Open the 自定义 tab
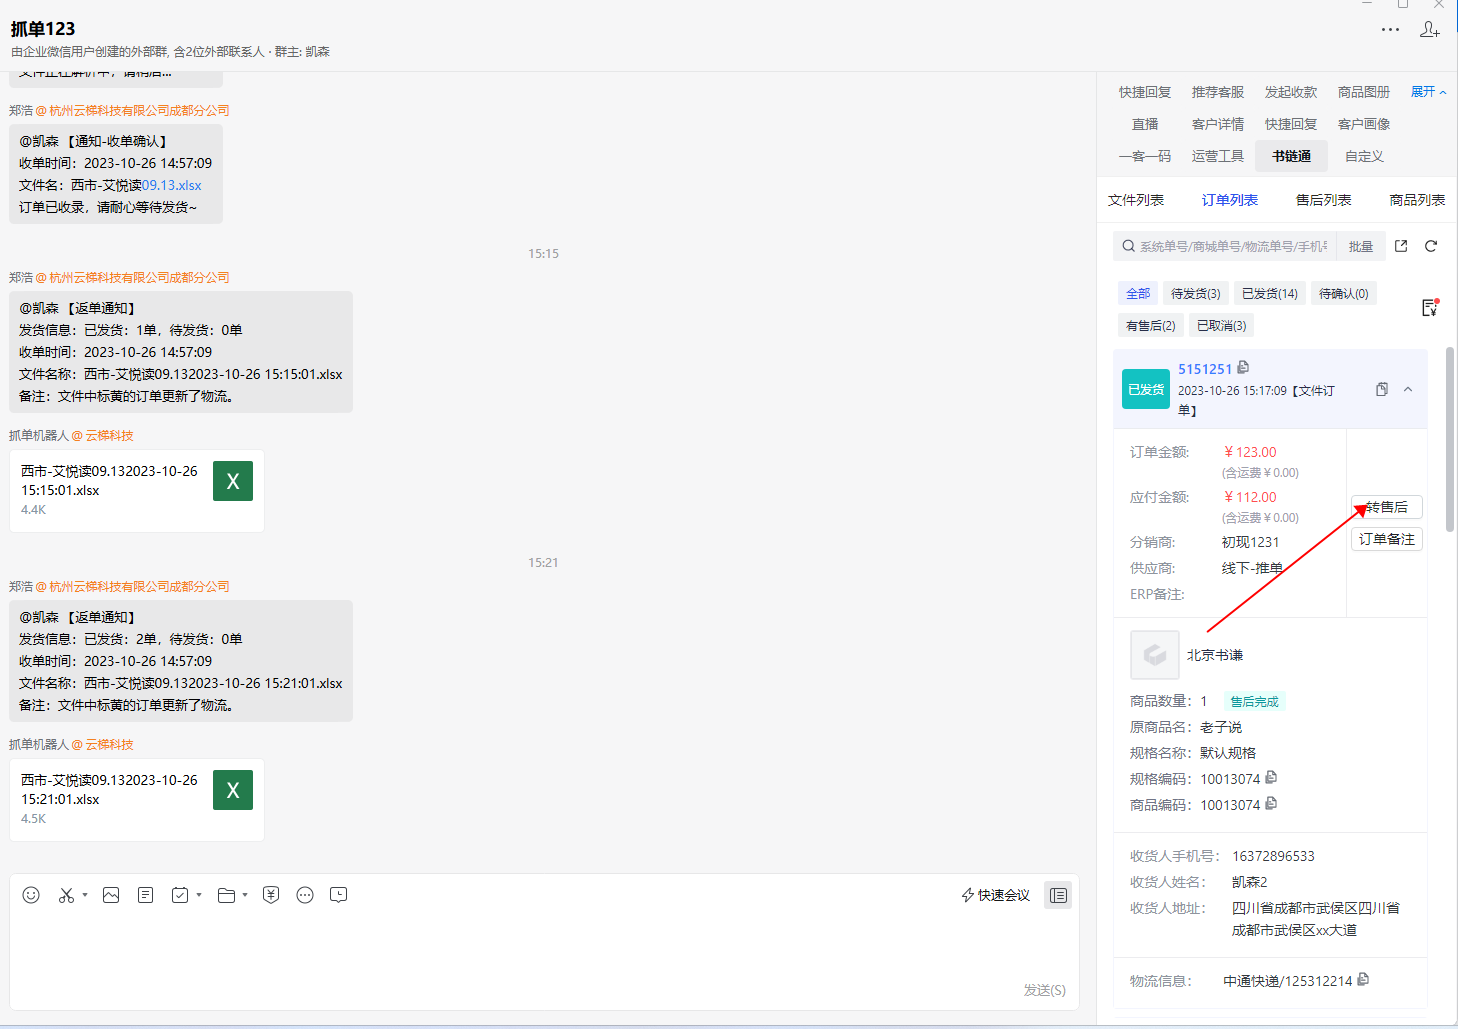This screenshot has height=1029, width=1458. 1364,156
